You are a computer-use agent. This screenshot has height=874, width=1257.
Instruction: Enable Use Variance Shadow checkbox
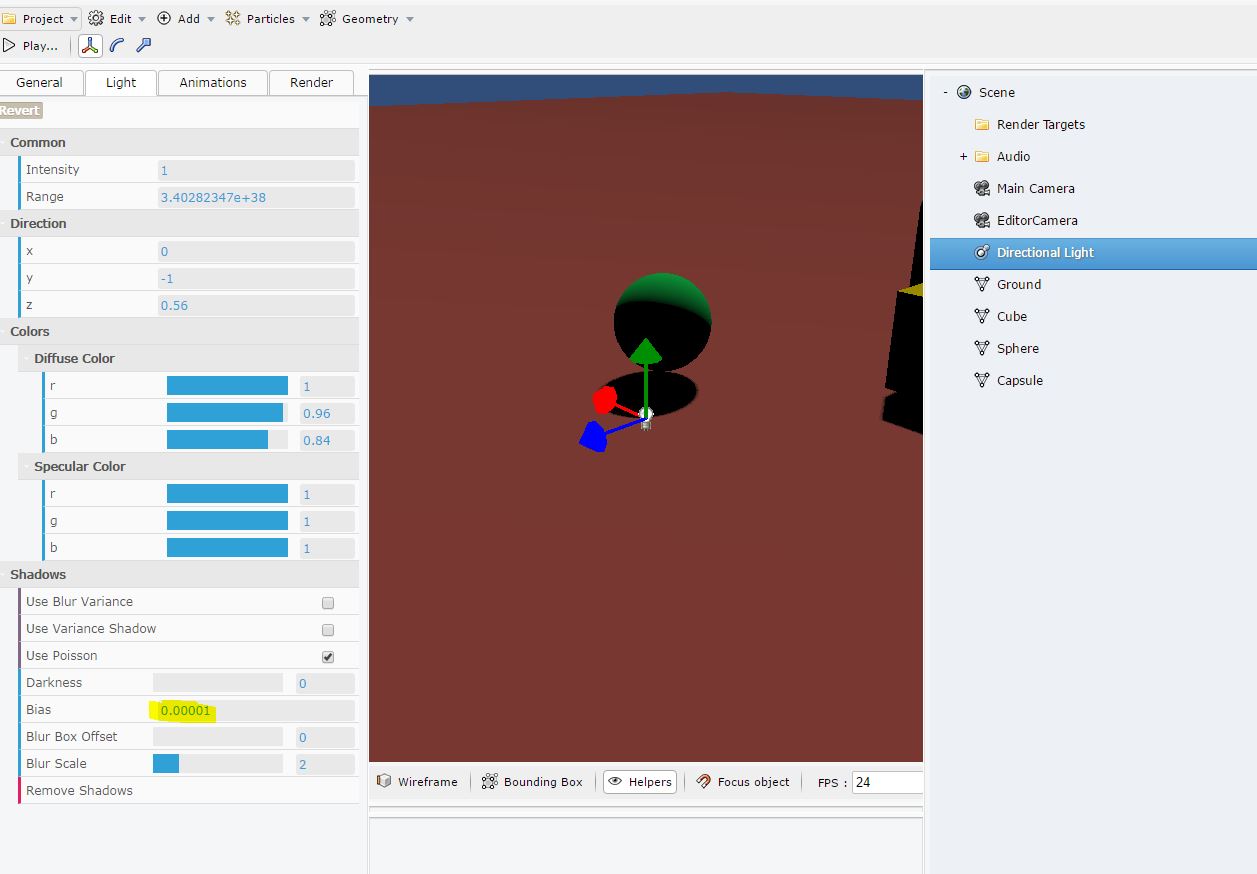tap(328, 630)
